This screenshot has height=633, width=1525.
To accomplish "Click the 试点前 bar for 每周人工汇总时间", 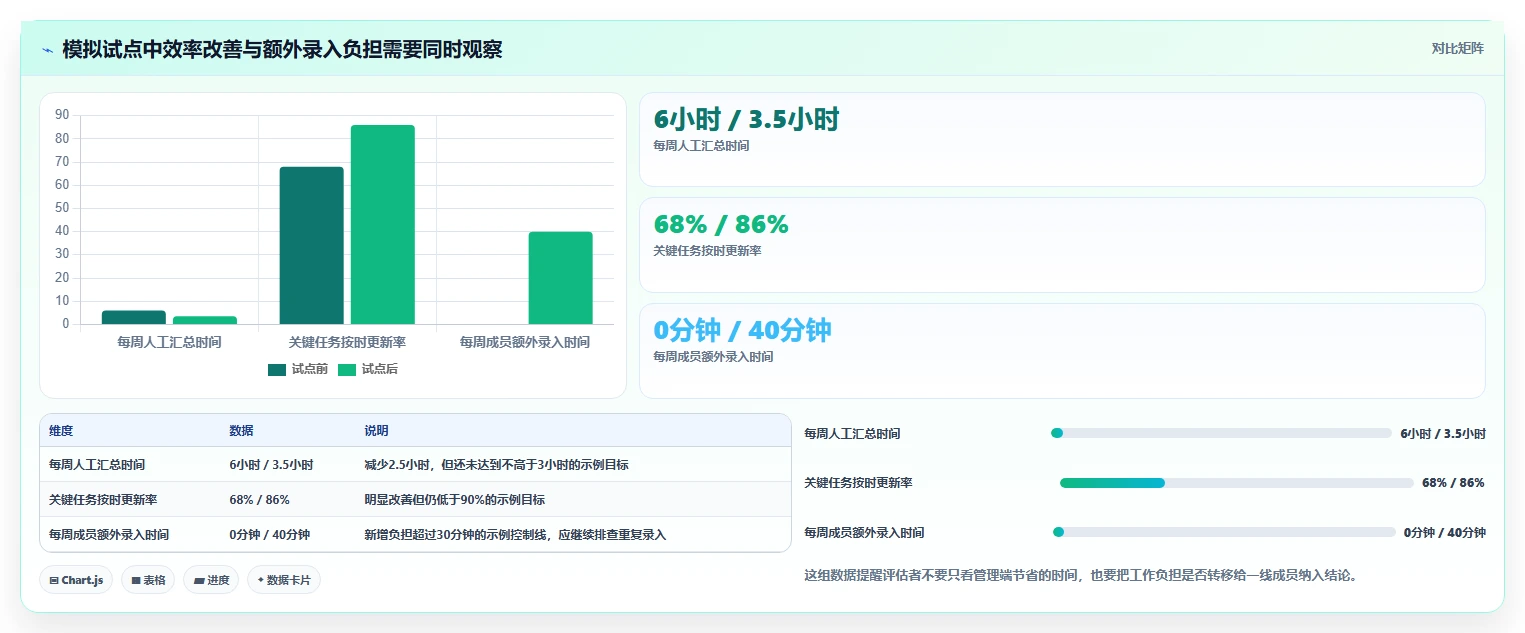I will (x=134, y=317).
